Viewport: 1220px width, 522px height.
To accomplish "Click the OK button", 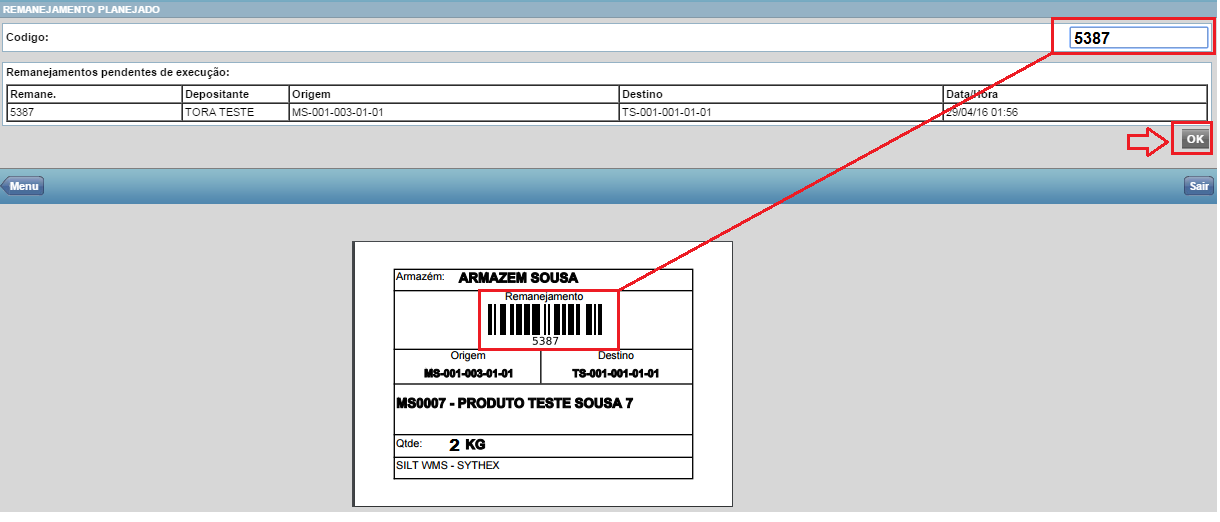I will point(1195,139).
